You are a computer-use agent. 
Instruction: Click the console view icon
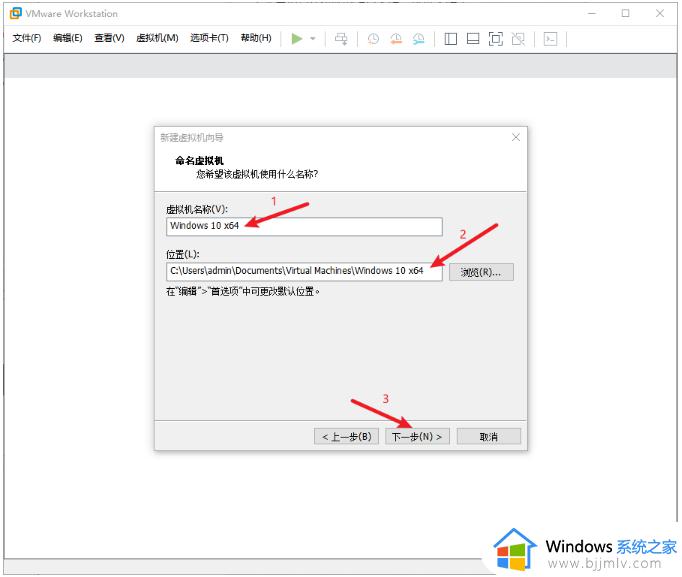click(x=550, y=39)
